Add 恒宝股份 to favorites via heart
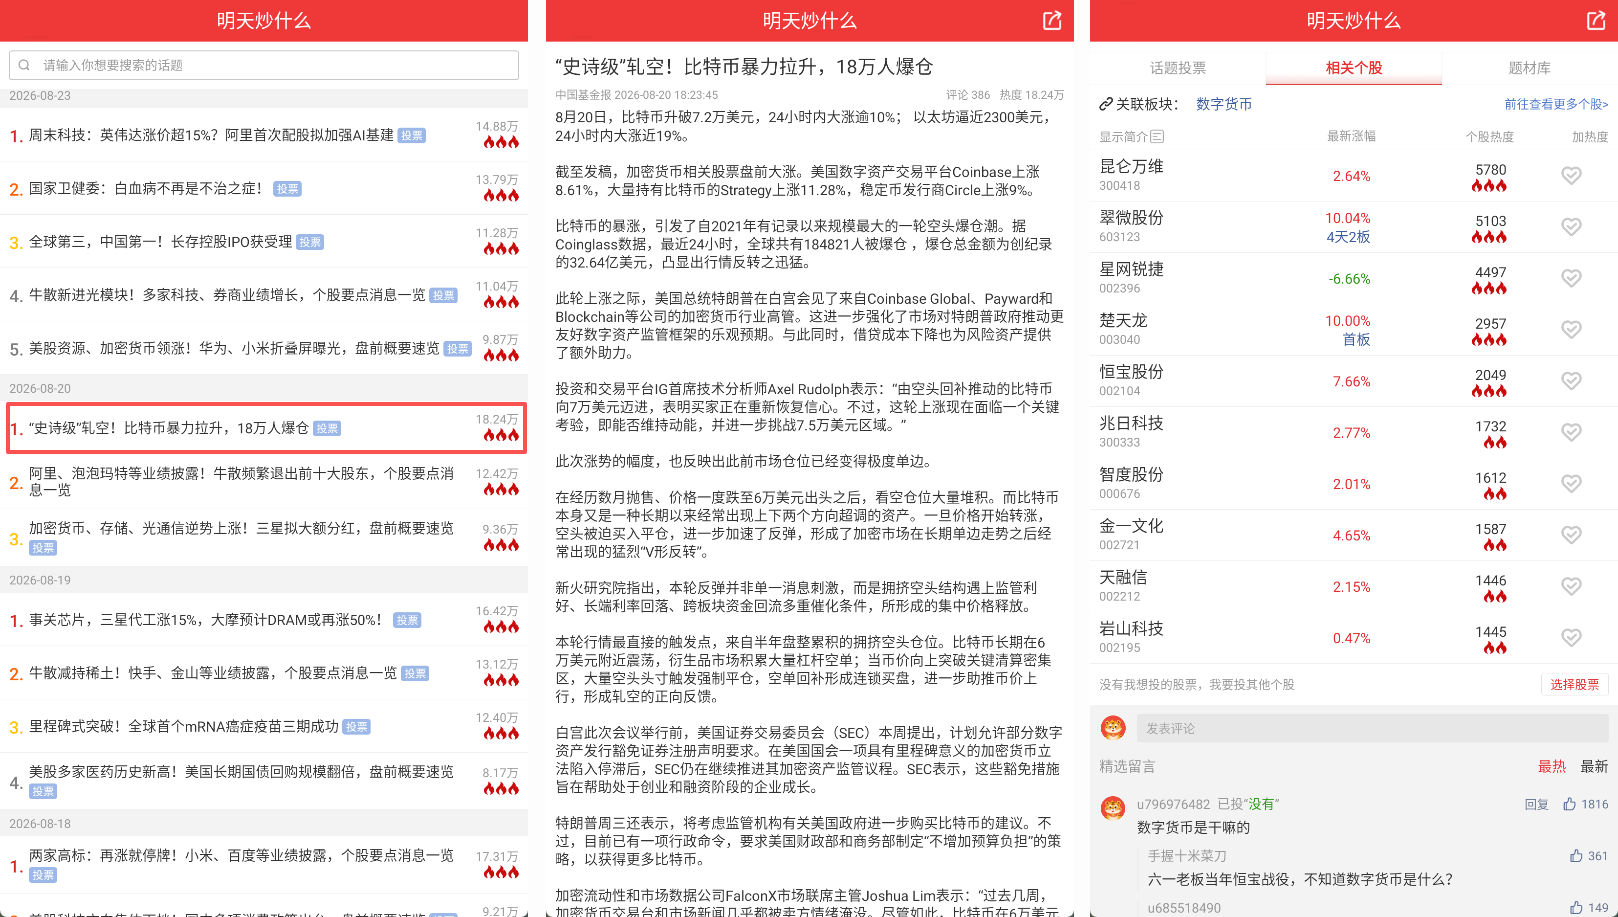 click(1571, 381)
